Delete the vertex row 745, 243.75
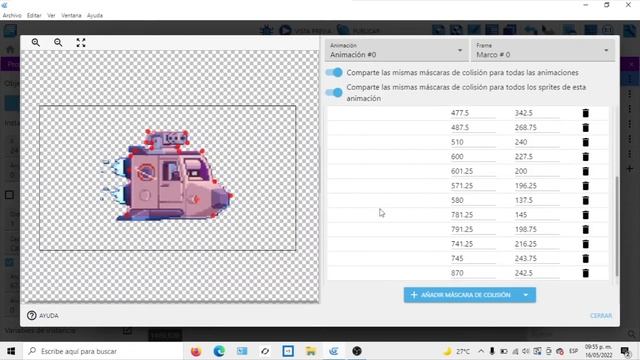 point(585,258)
